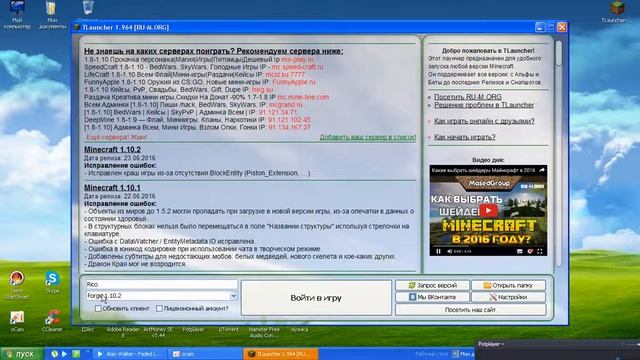Click the µTorrent desktop icon label
640x360 pixels.
tap(229, 329)
